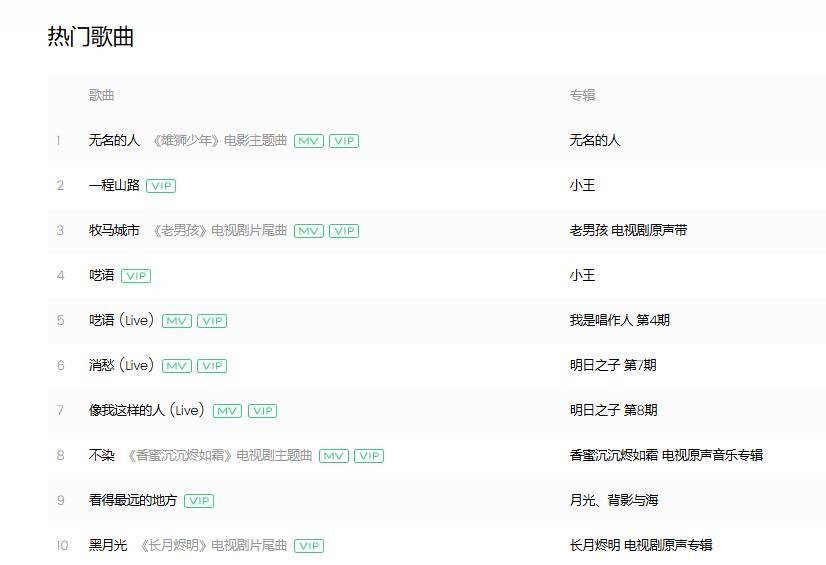Select song 呓语 in row 4
The width and height of the screenshot is (826, 565).
click(102, 275)
